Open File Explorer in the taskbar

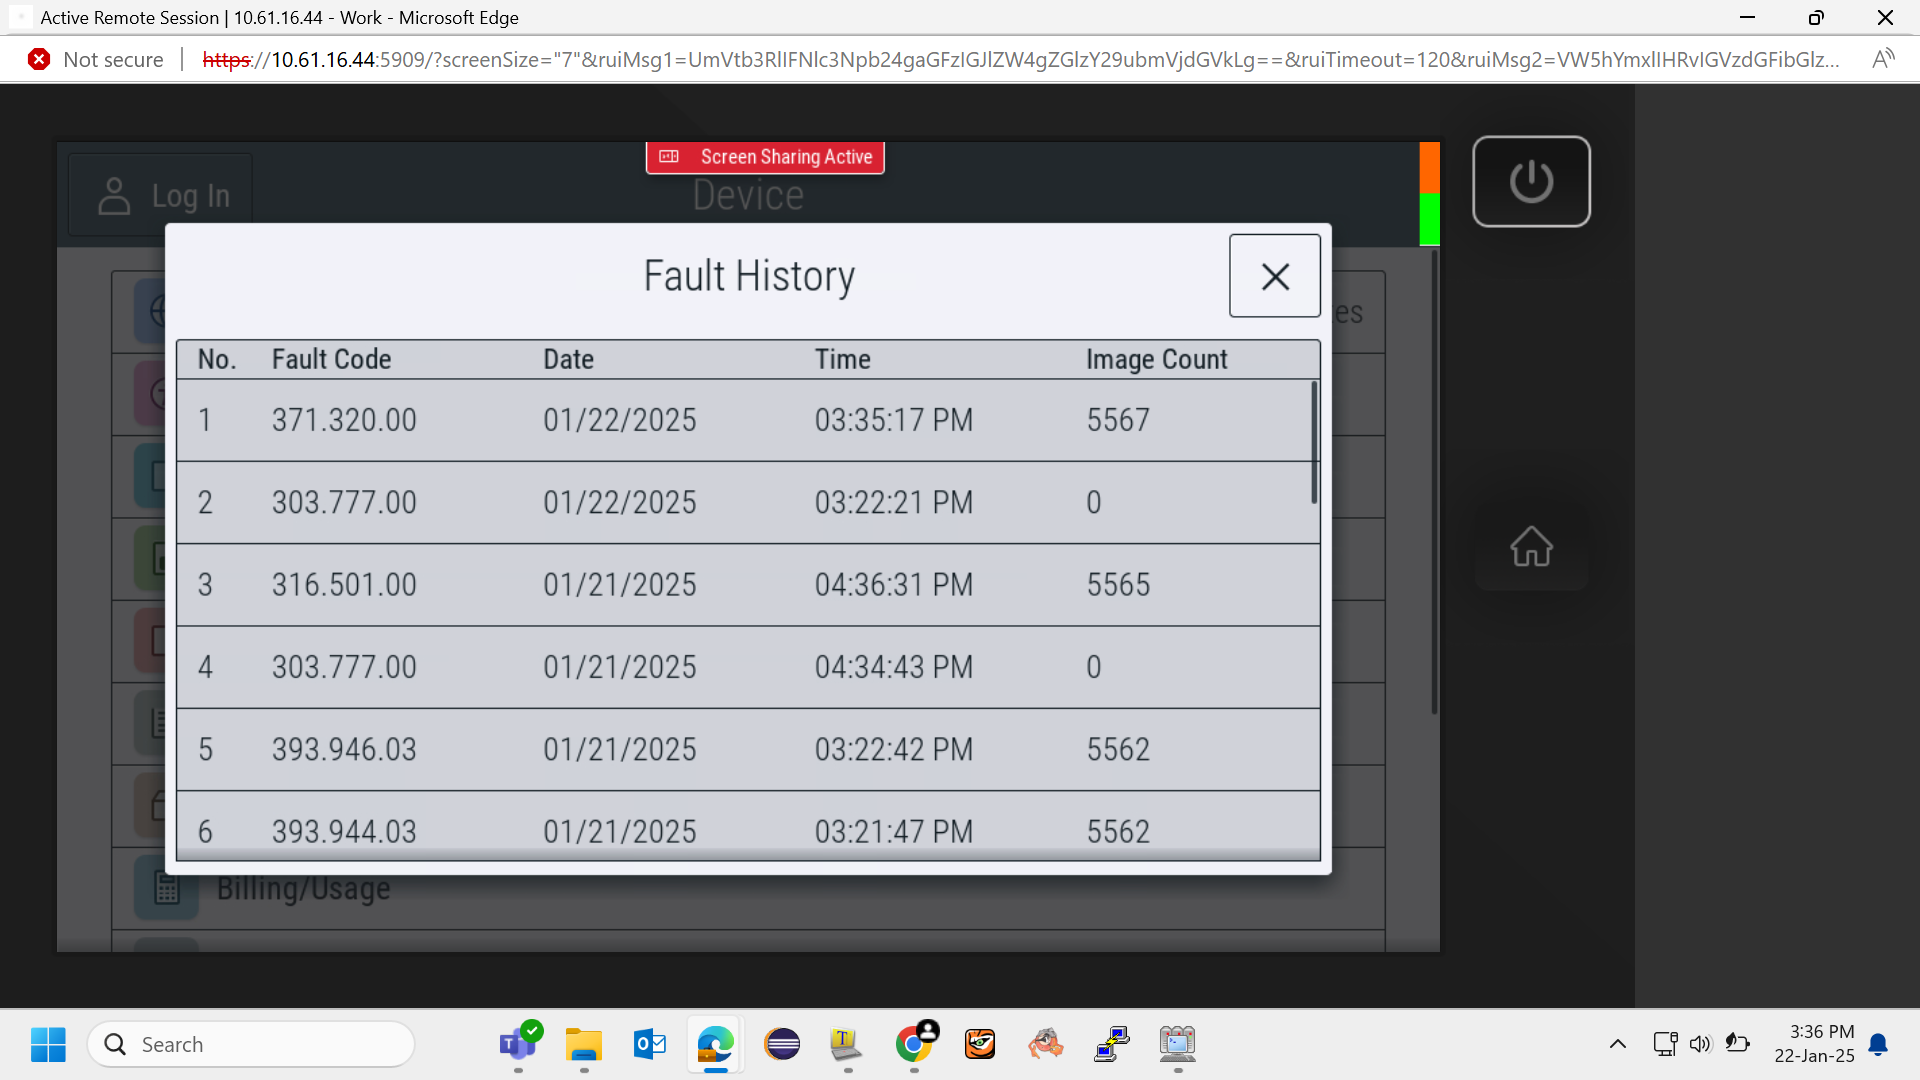pos(584,1044)
